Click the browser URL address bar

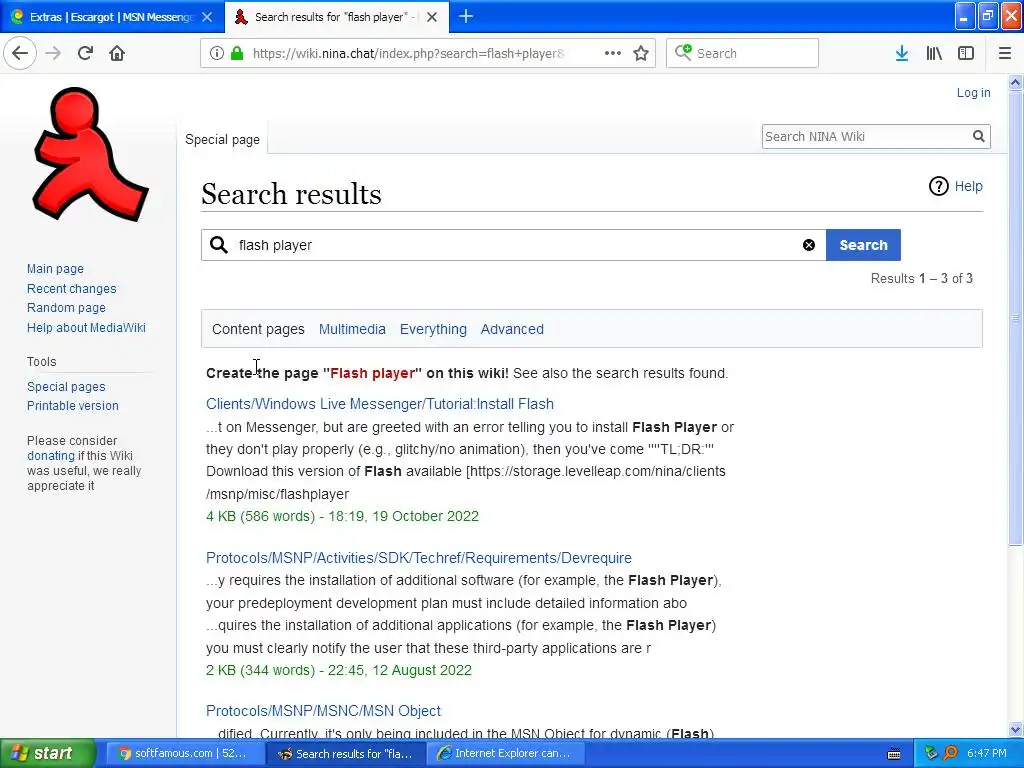point(408,53)
